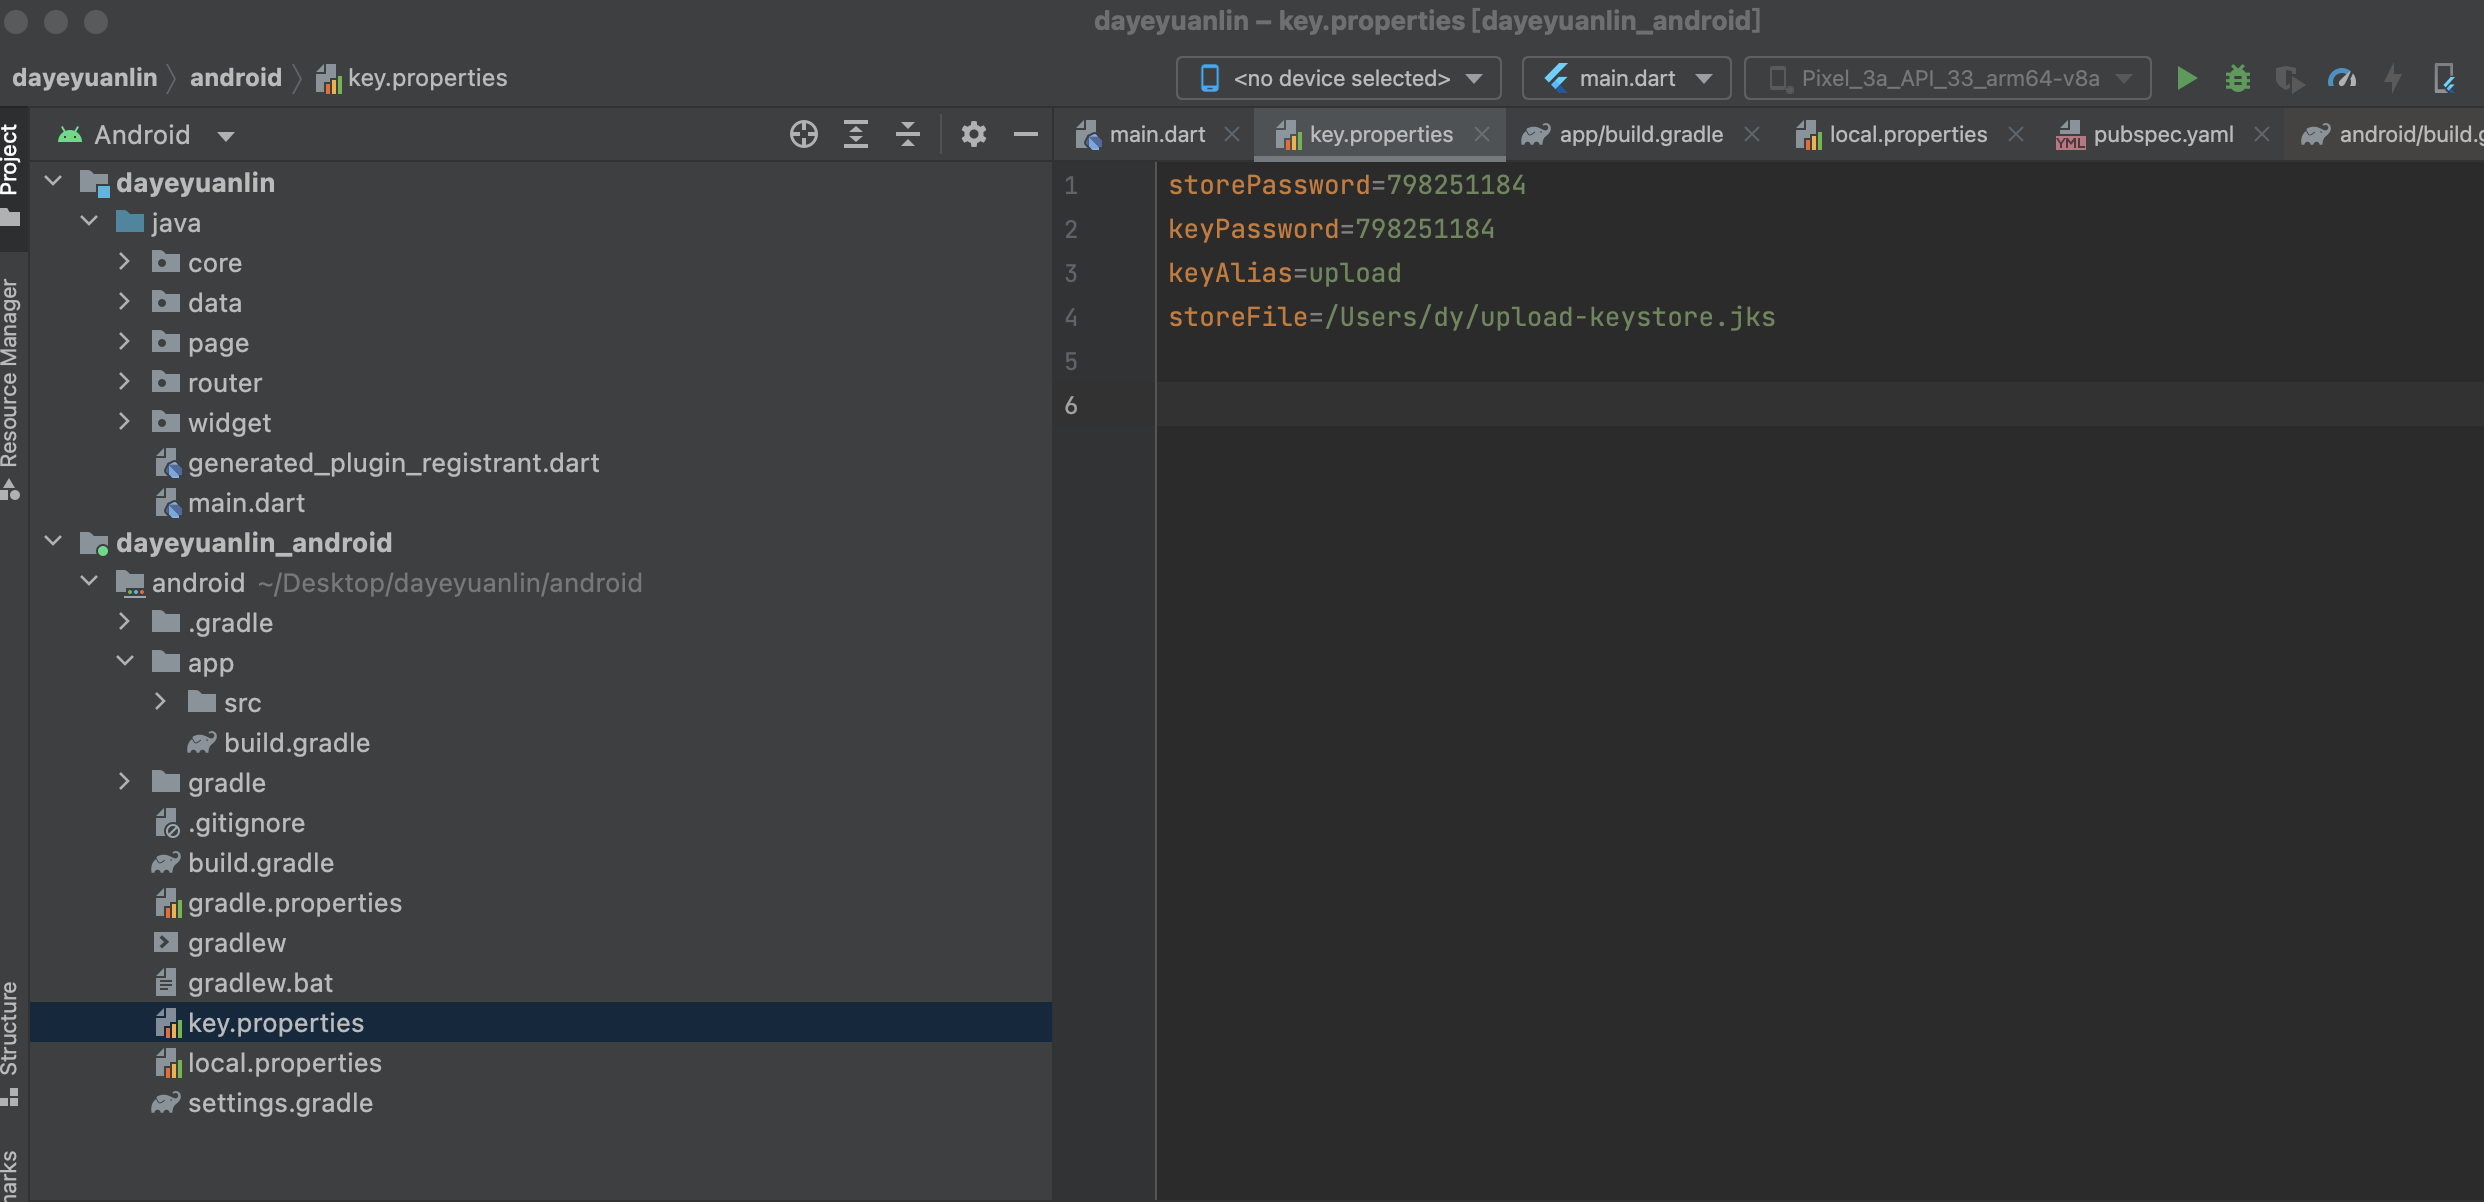
Task: Run the app with green play button
Action: pyautogui.click(x=2186, y=78)
